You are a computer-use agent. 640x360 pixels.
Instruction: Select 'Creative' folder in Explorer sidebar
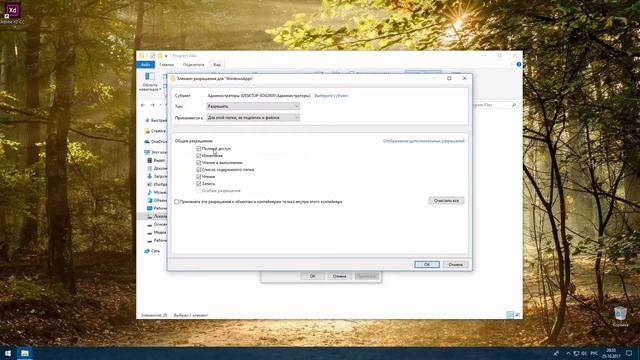point(156,131)
